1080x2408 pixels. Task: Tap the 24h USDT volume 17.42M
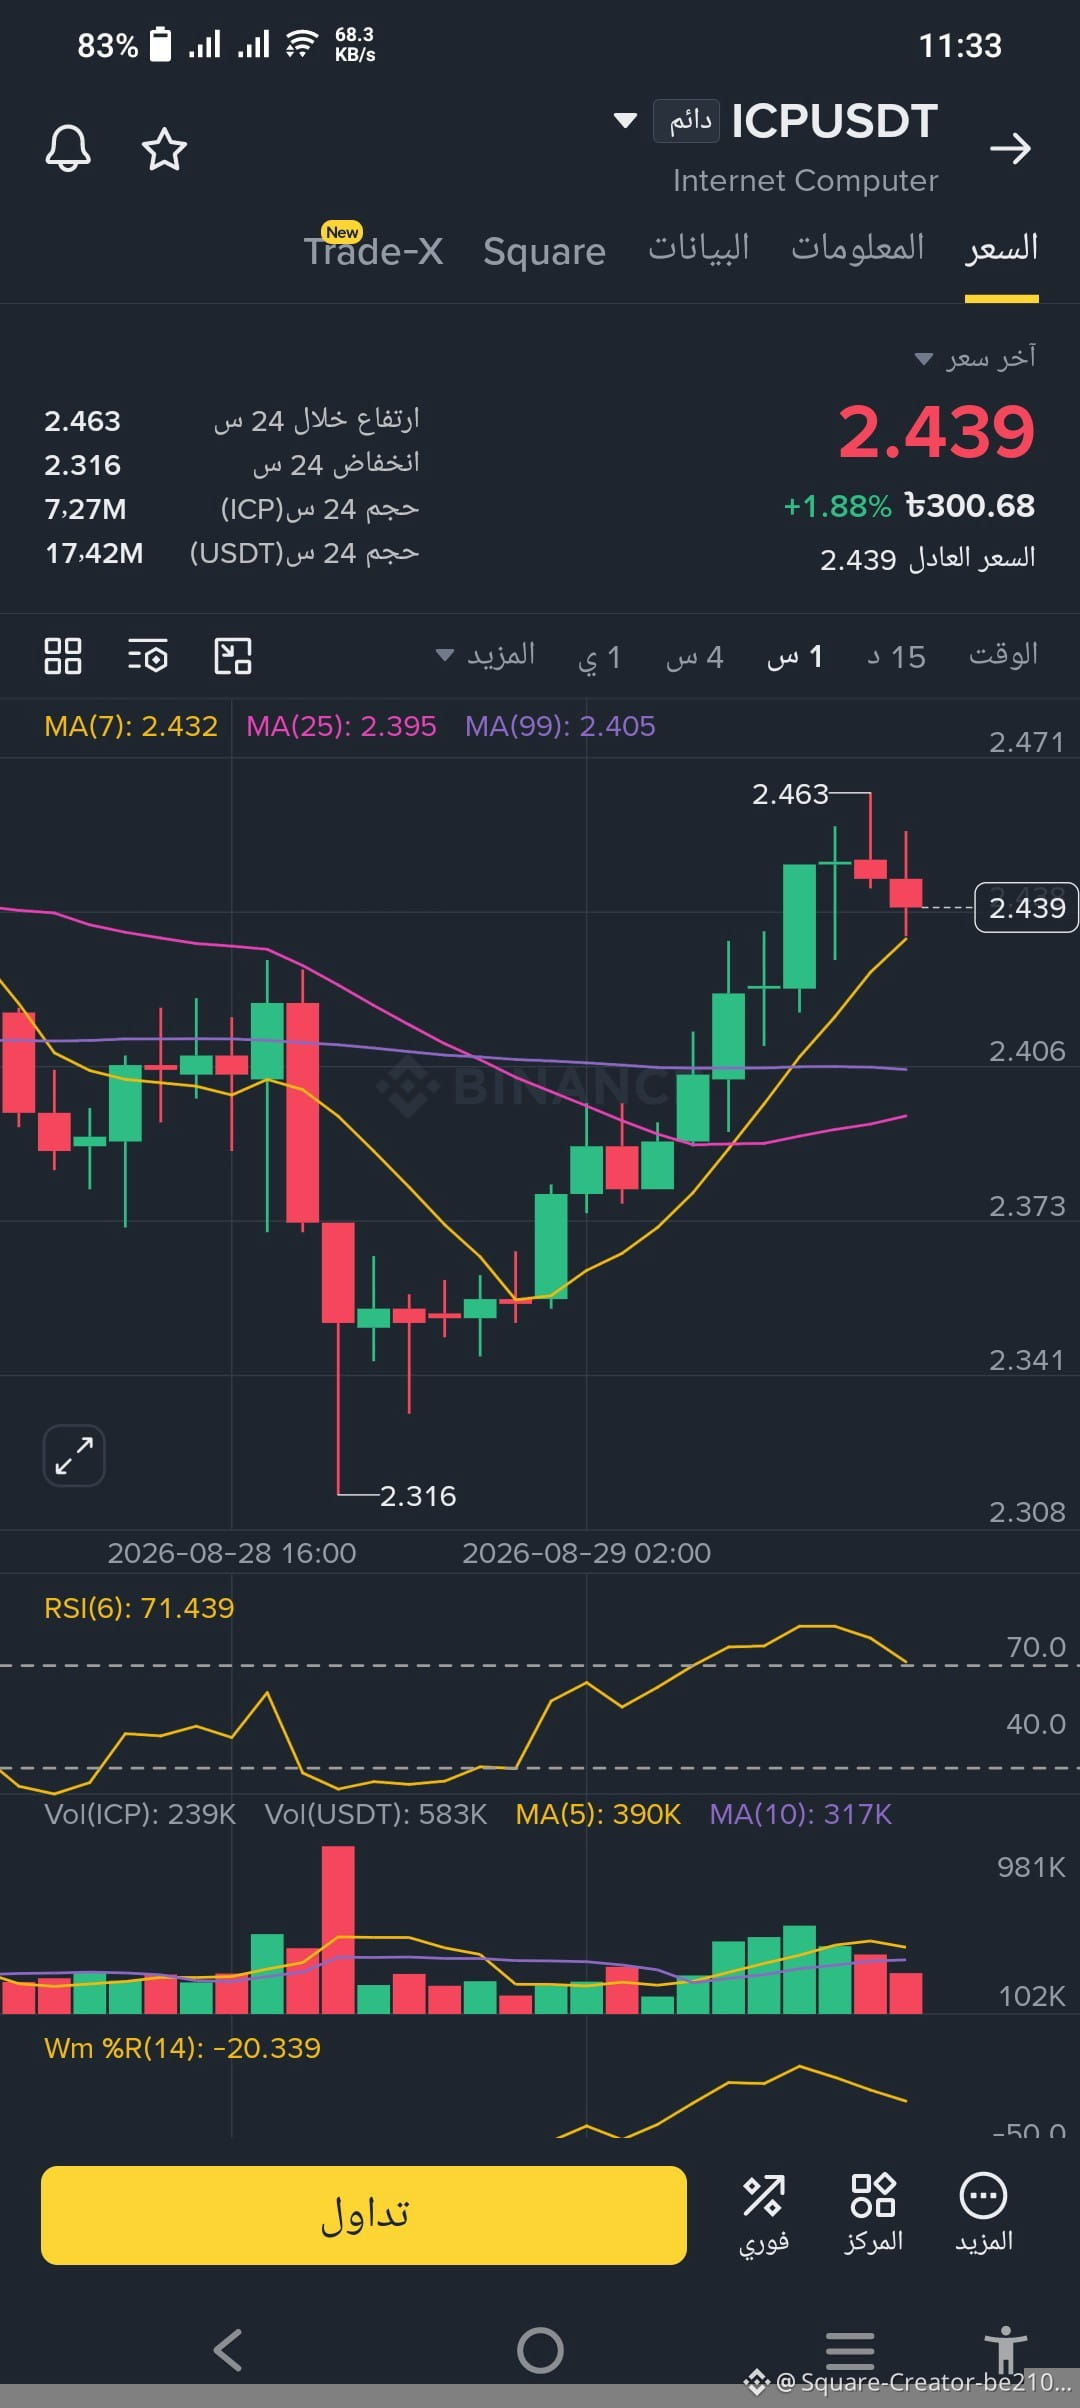(x=94, y=553)
